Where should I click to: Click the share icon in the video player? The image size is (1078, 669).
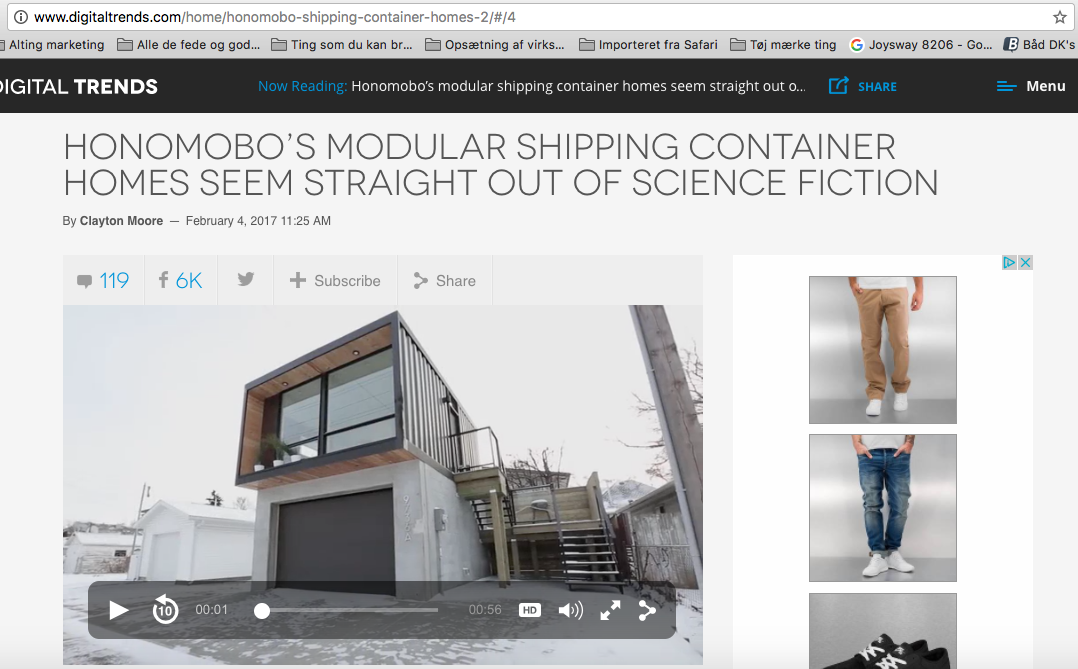[x=647, y=610]
